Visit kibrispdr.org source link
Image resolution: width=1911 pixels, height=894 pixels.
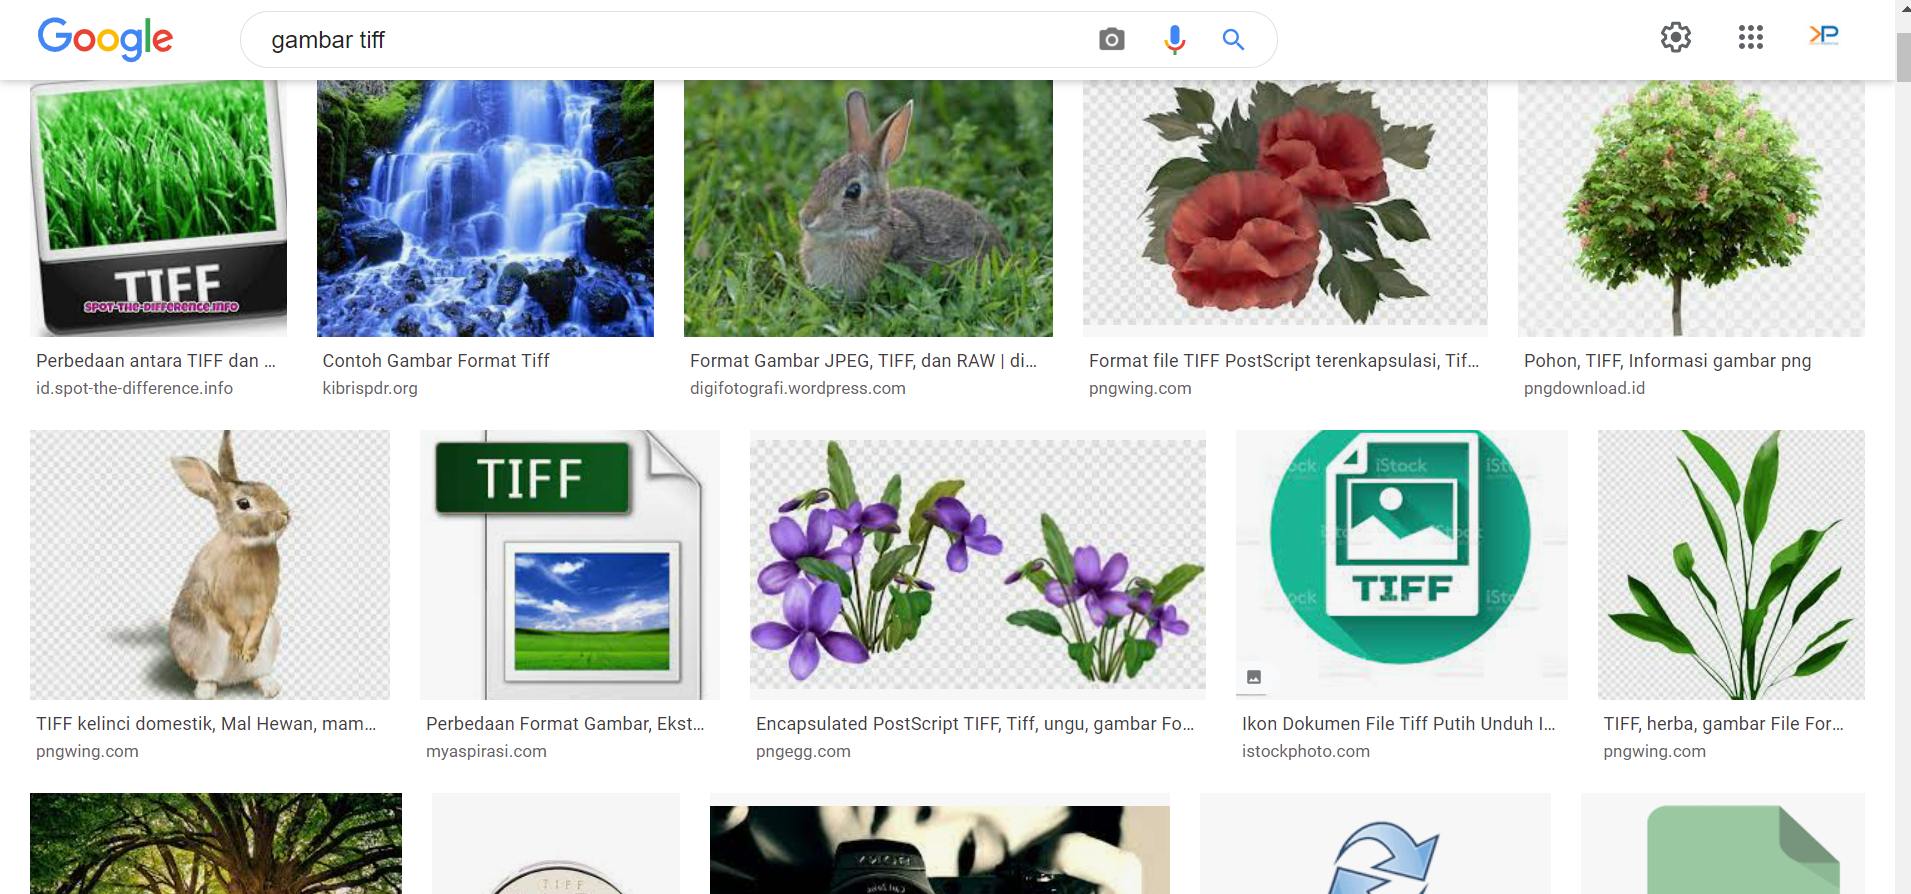pyautogui.click(x=370, y=388)
